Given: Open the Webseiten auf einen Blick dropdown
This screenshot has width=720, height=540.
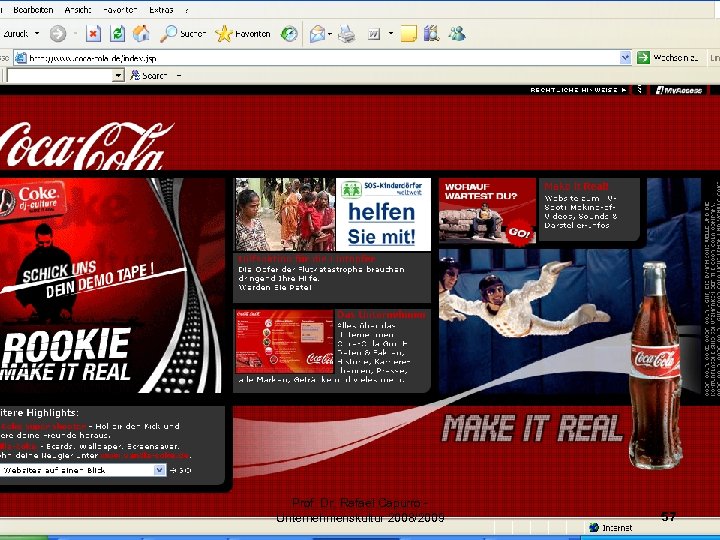Looking at the screenshot, I should [x=83, y=470].
